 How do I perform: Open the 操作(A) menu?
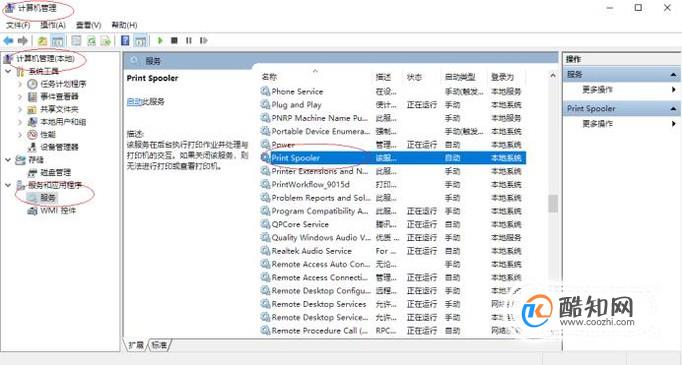[x=53, y=25]
